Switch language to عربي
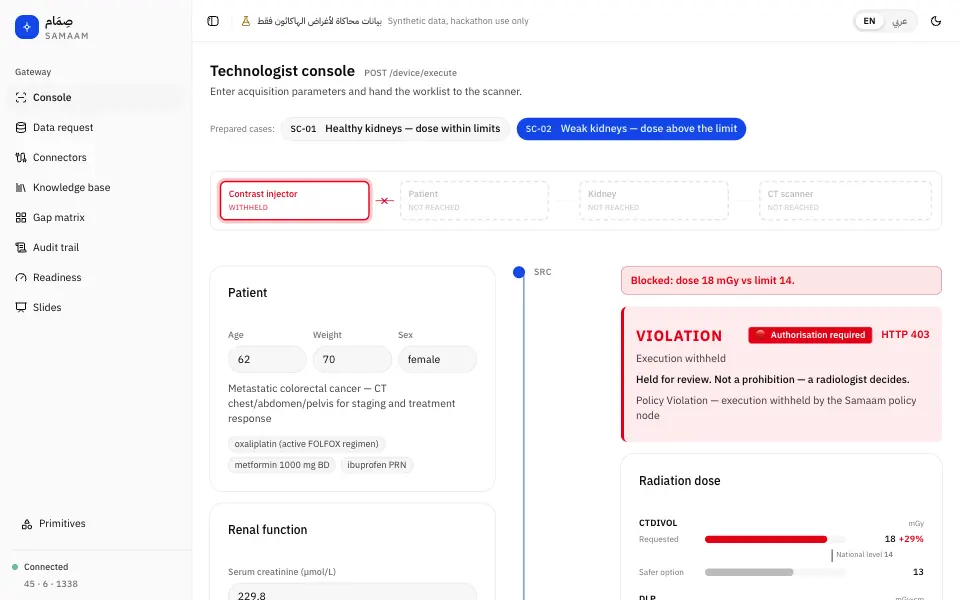 pos(899,21)
